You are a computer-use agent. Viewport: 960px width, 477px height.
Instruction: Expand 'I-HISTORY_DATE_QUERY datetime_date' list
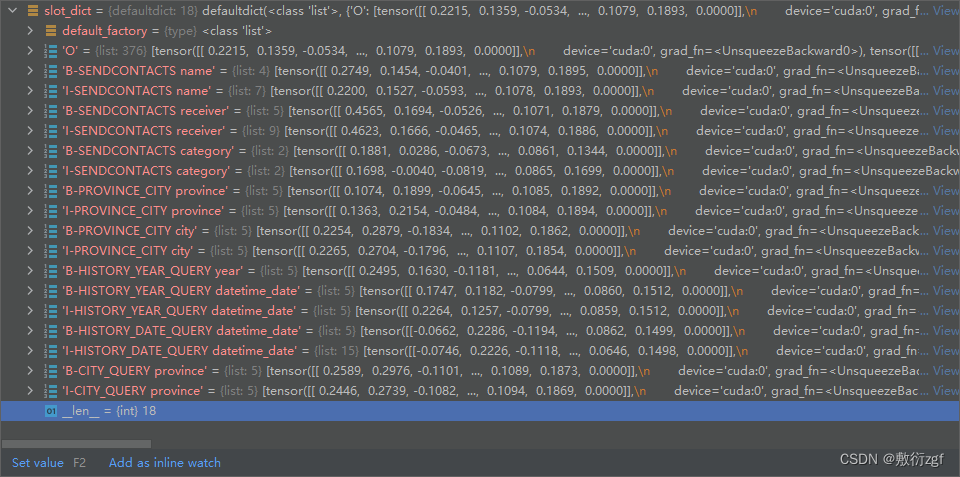point(31,351)
